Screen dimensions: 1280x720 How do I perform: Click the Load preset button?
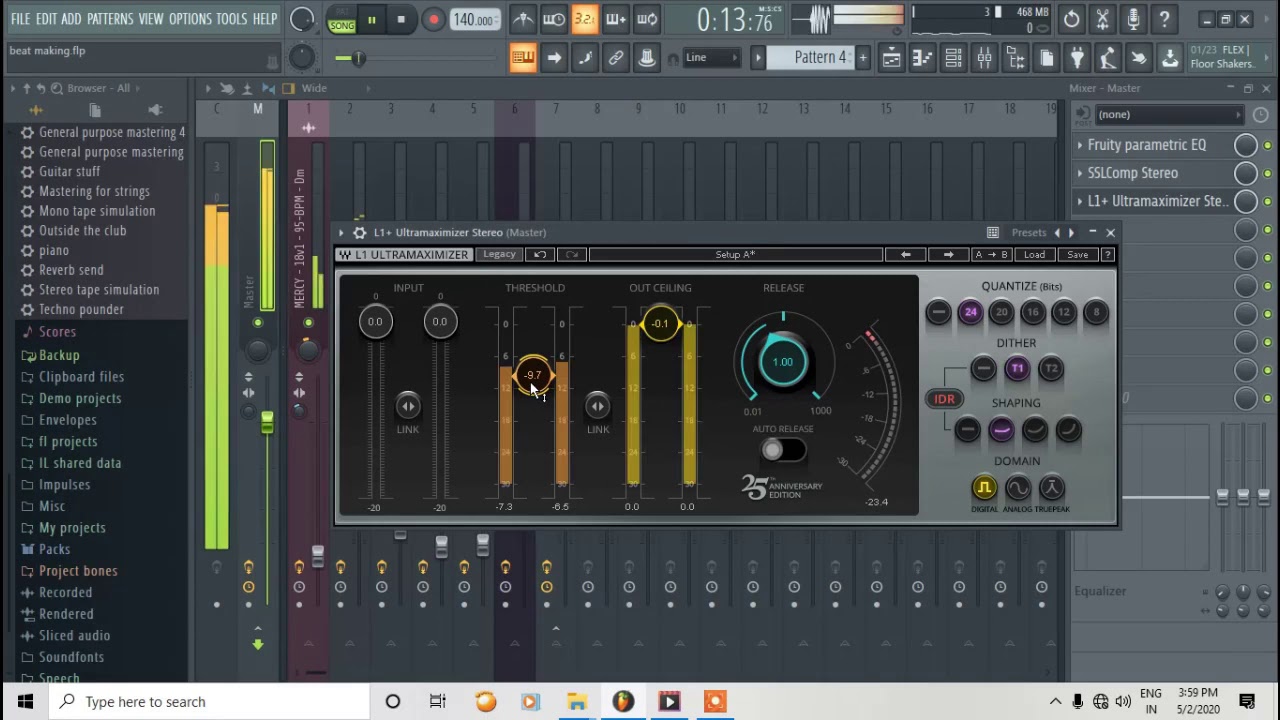(1034, 255)
